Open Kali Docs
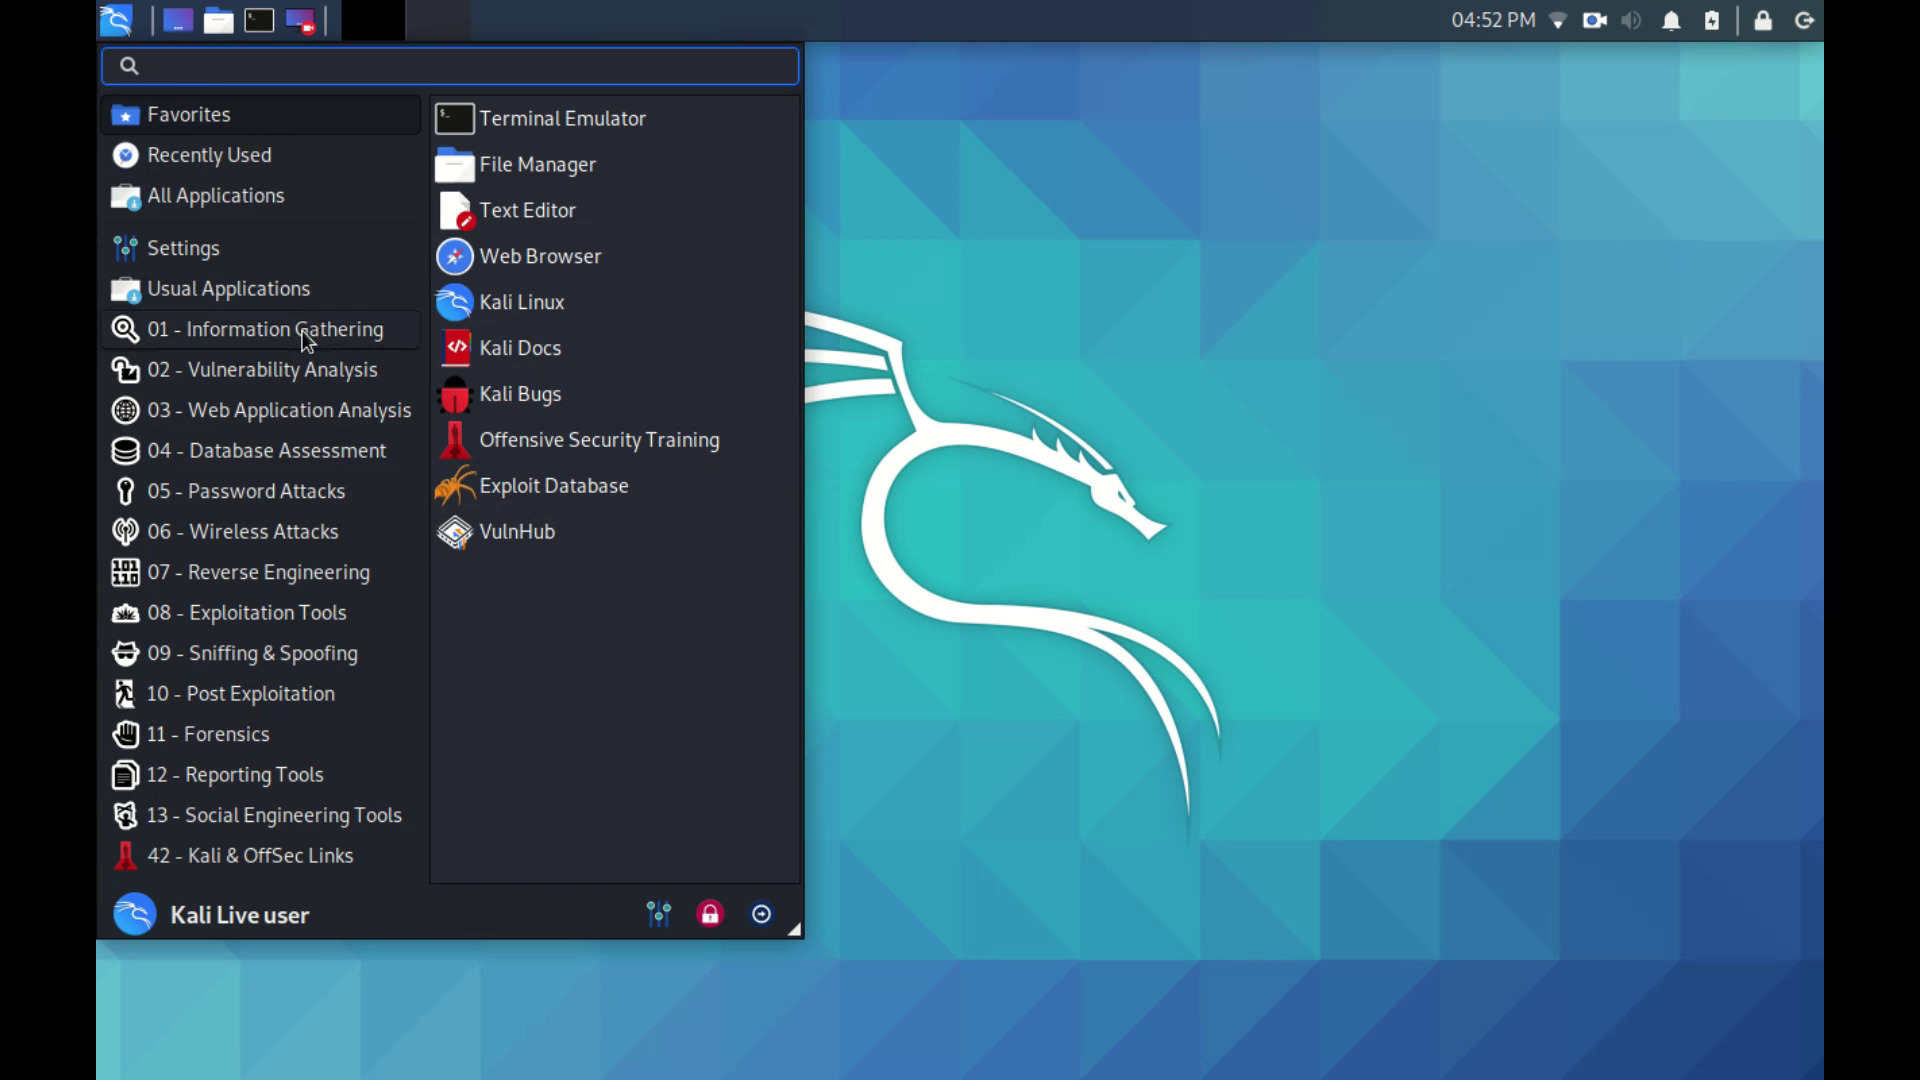1920x1080 pixels. coord(520,347)
